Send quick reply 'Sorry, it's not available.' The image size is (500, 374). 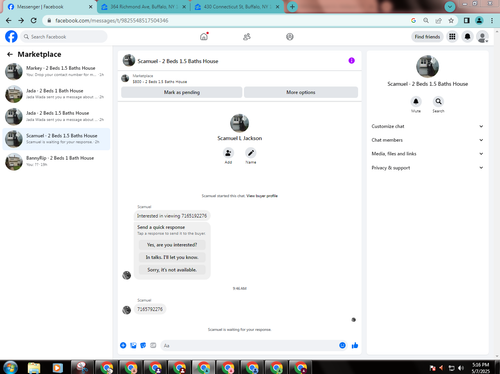(172, 270)
